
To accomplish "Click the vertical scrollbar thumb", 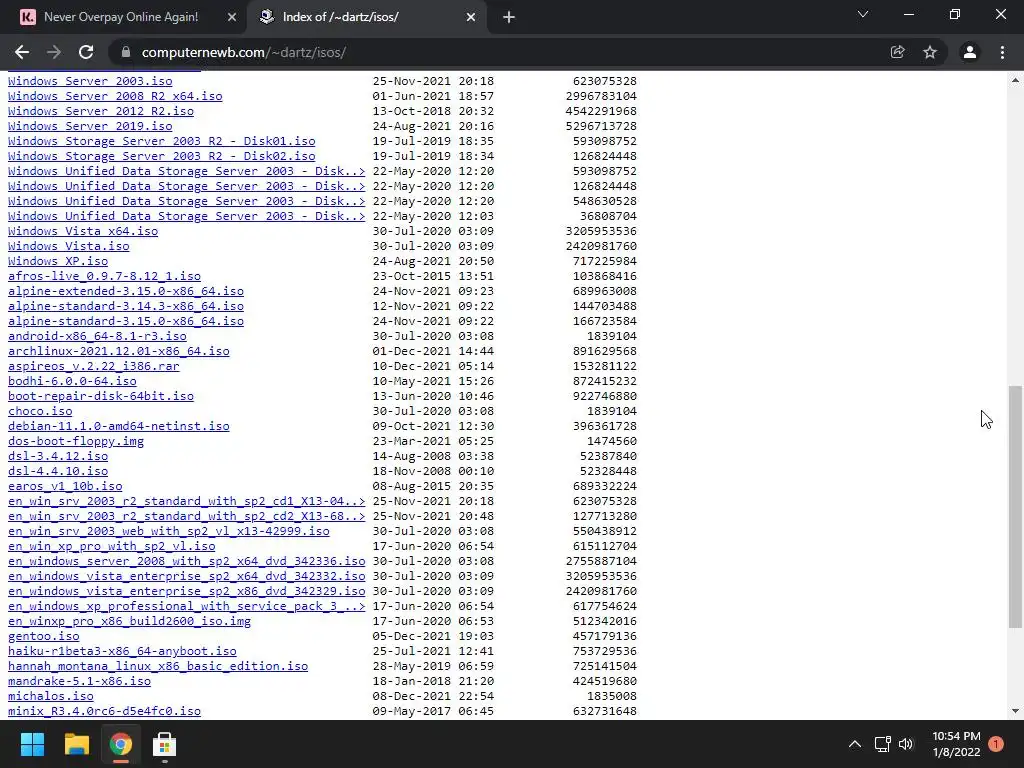I will 1015,507.
